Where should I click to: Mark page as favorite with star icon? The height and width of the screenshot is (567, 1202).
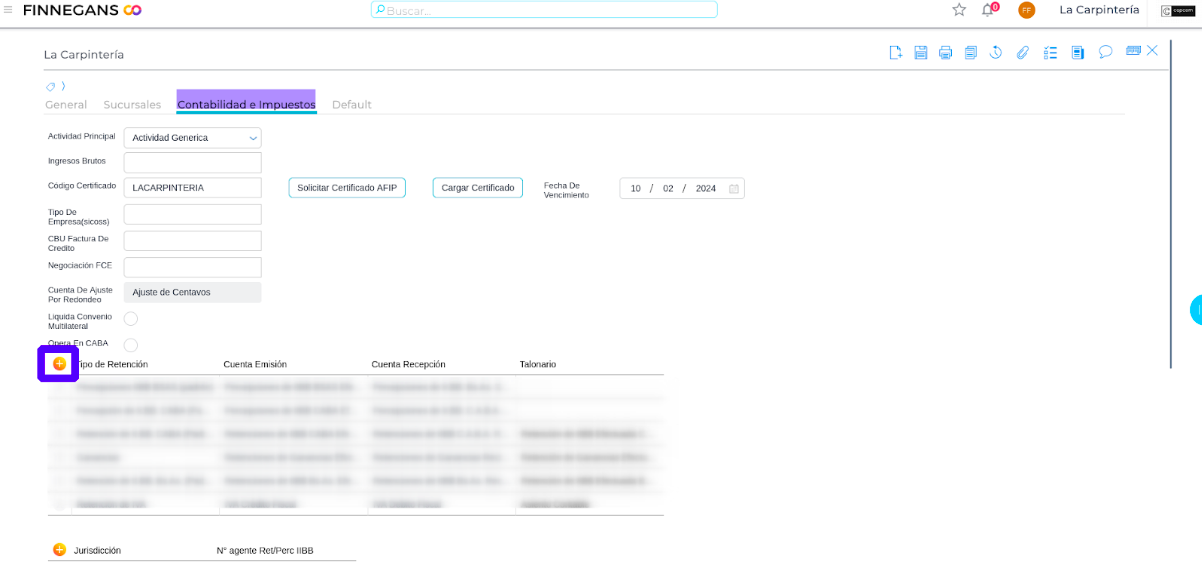coord(959,10)
